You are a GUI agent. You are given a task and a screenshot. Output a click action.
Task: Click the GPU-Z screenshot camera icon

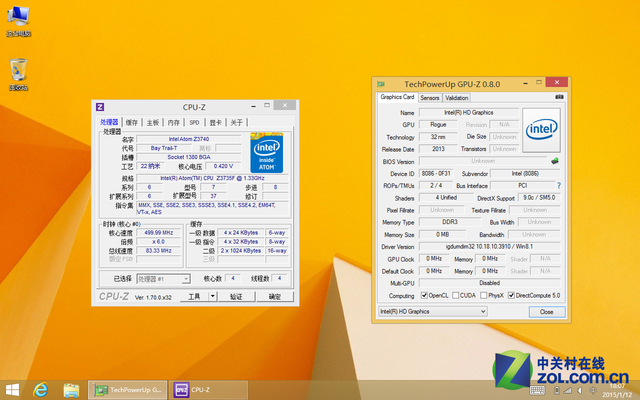pos(559,97)
